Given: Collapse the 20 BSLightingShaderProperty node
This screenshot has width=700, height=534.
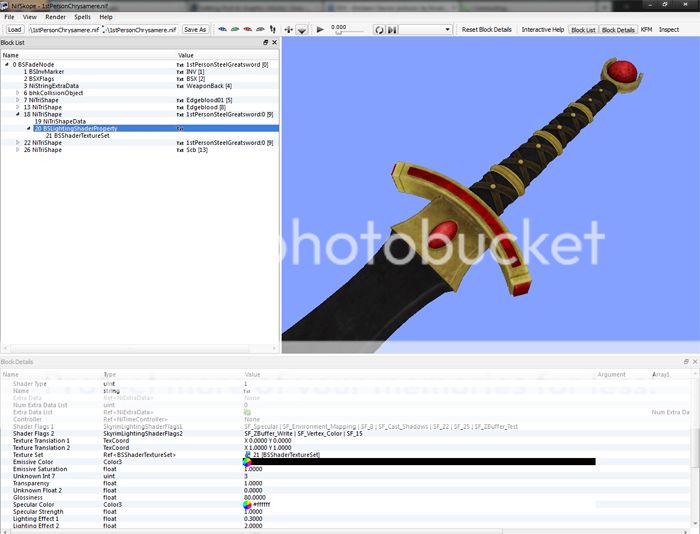Looking at the screenshot, I should (29, 129).
